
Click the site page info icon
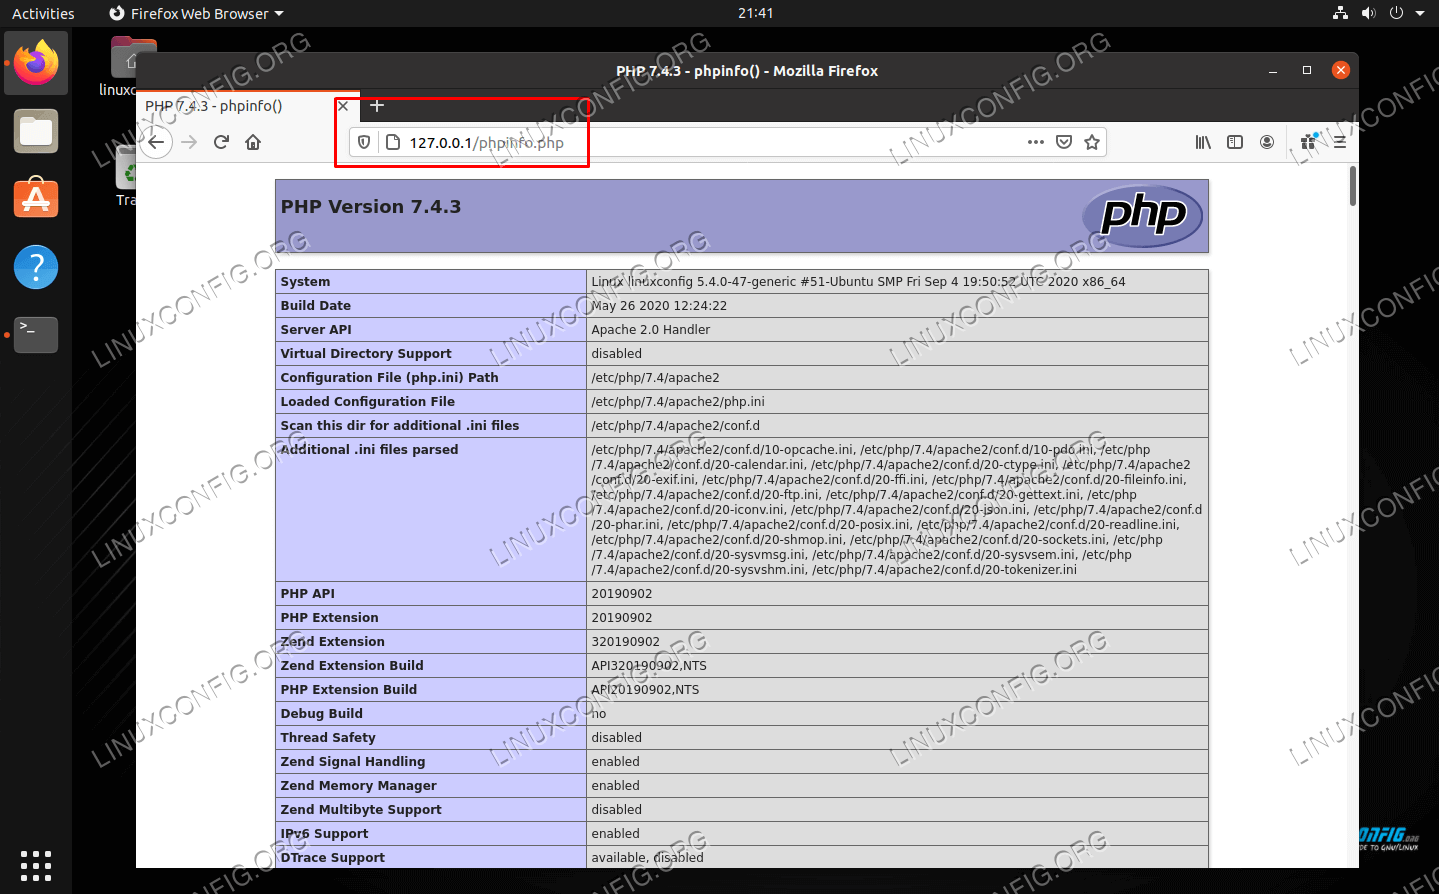coord(393,142)
